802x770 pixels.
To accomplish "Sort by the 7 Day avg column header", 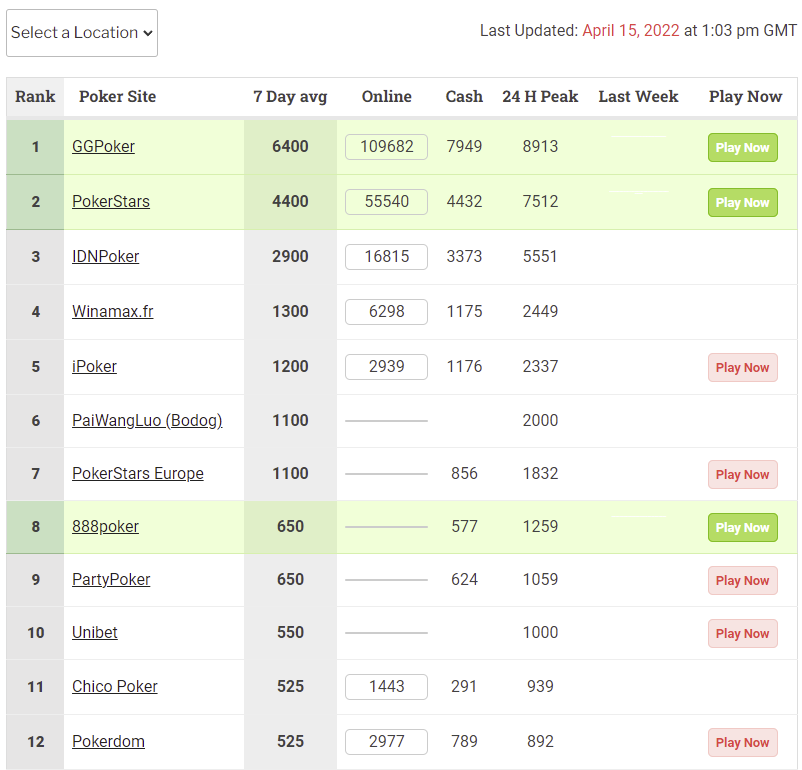I will [x=290, y=97].
